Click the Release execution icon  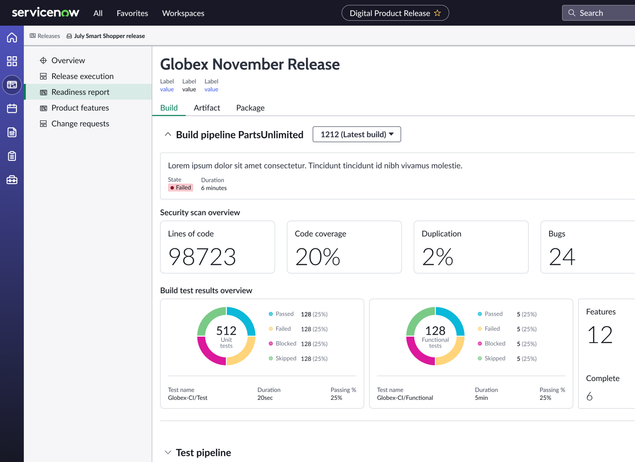click(x=43, y=76)
